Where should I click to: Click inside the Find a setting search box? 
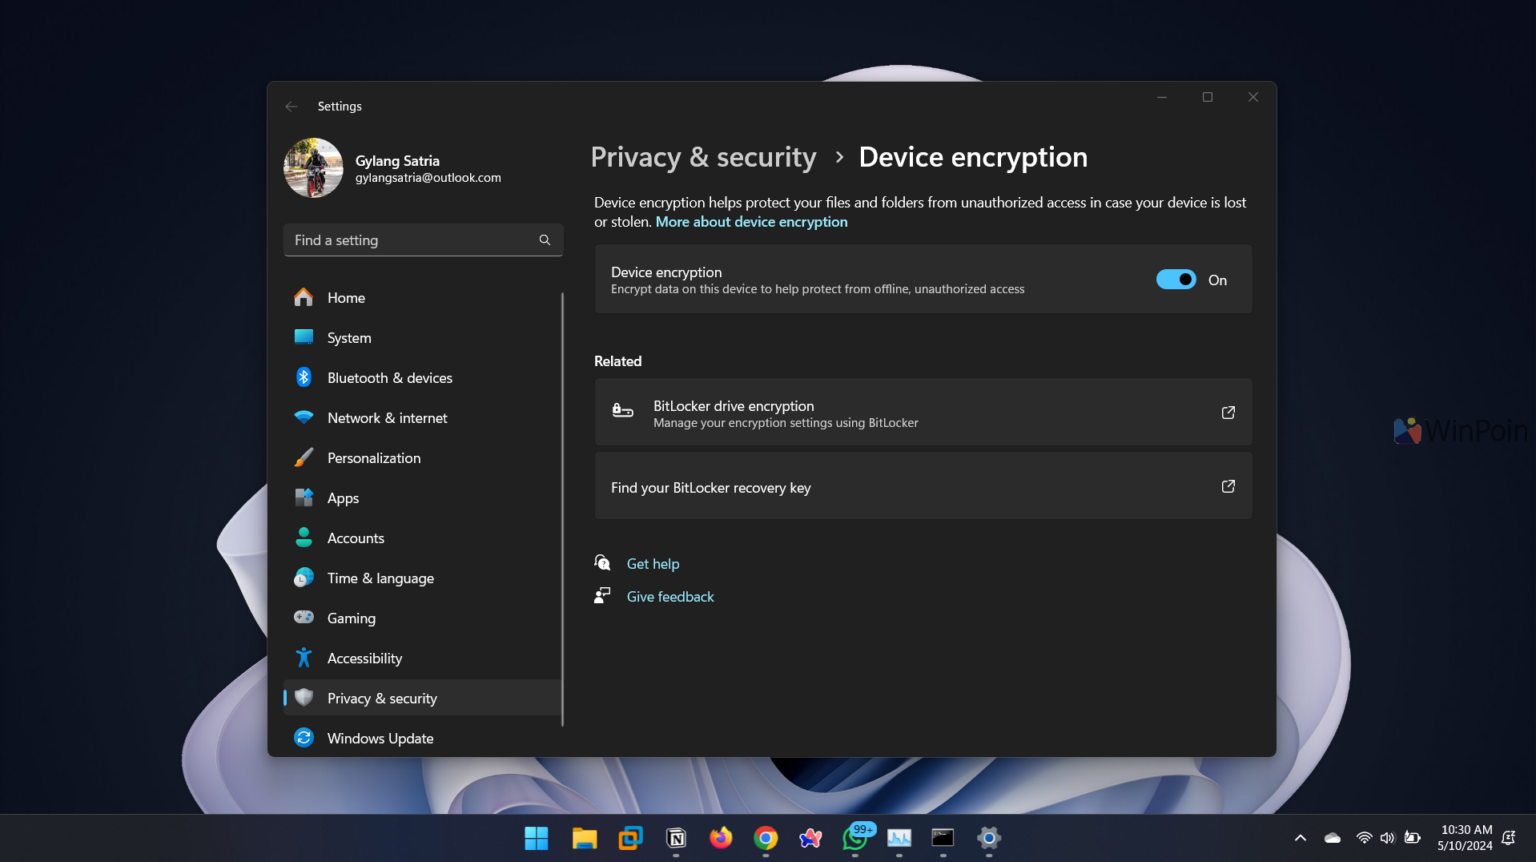[x=420, y=240]
